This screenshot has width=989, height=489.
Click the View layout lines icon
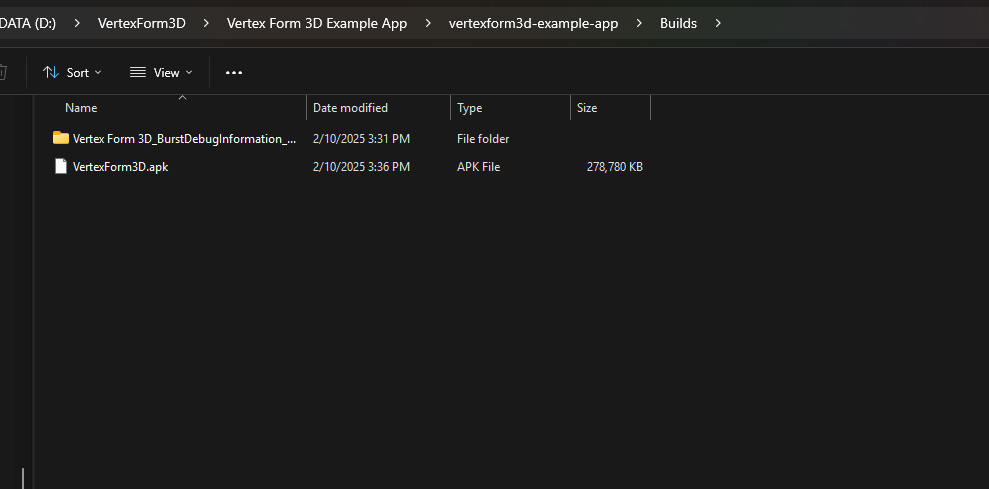point(138,73)
